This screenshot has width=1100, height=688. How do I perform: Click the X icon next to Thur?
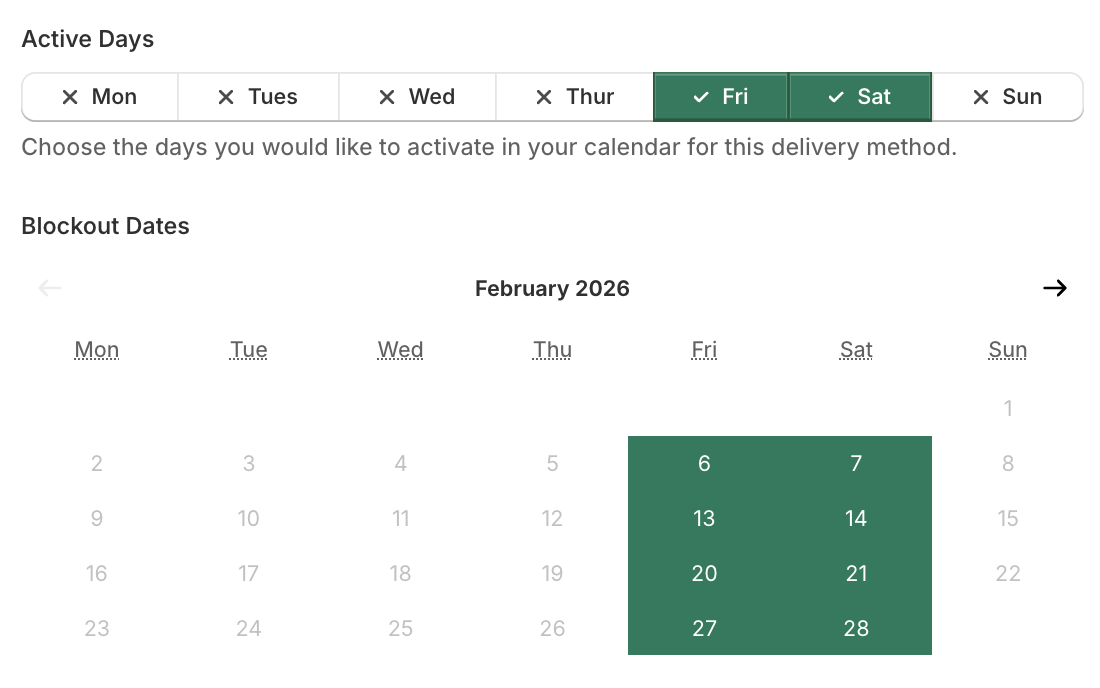(x=545, y=96)
